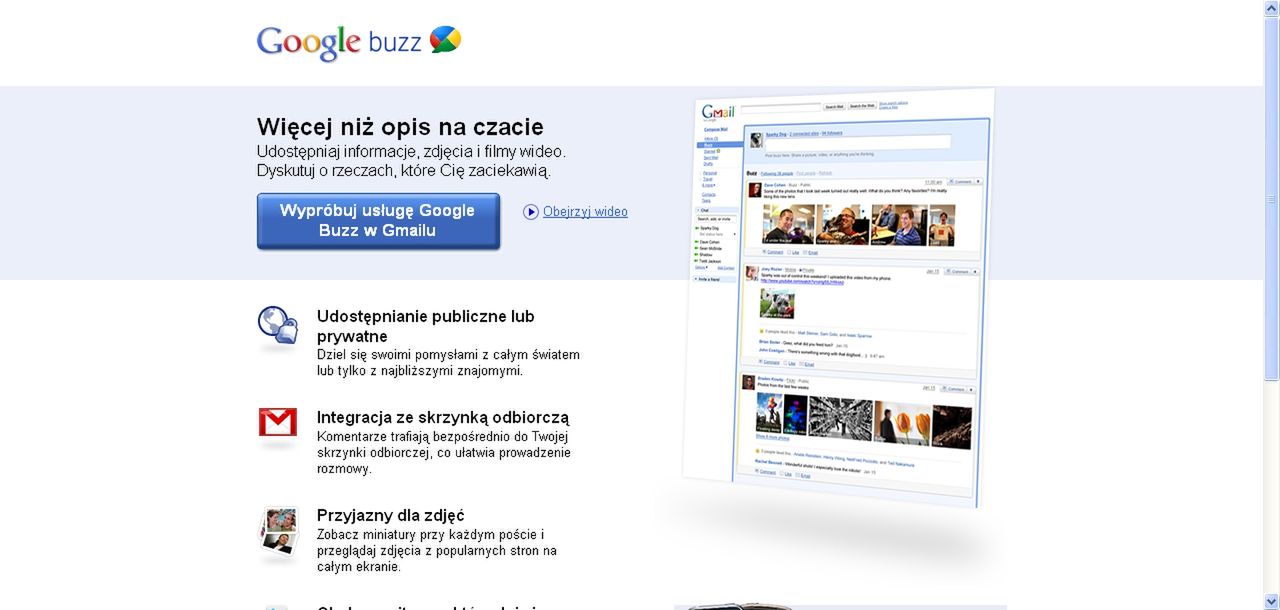Click the Gmail envelope icon
This screenshot has height=610, width=1280.
278,423
